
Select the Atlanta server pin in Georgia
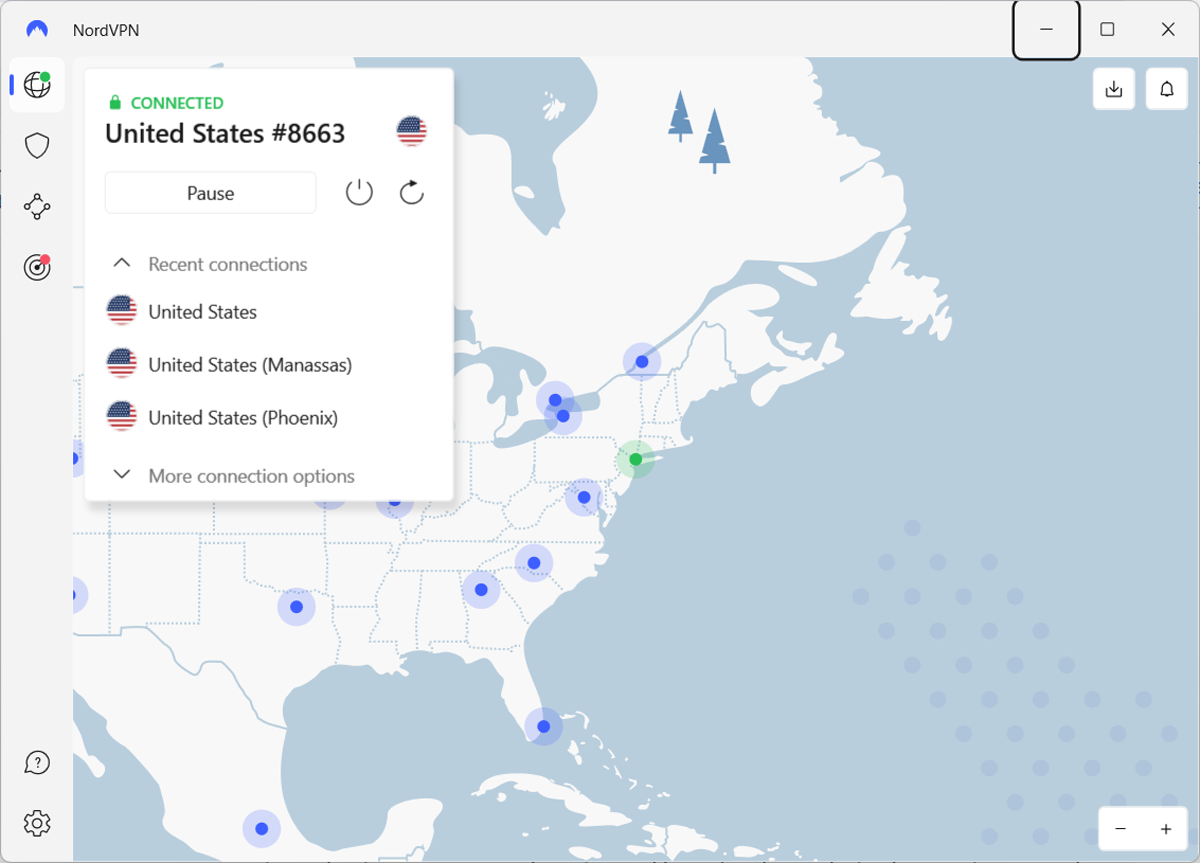point(481,590)
